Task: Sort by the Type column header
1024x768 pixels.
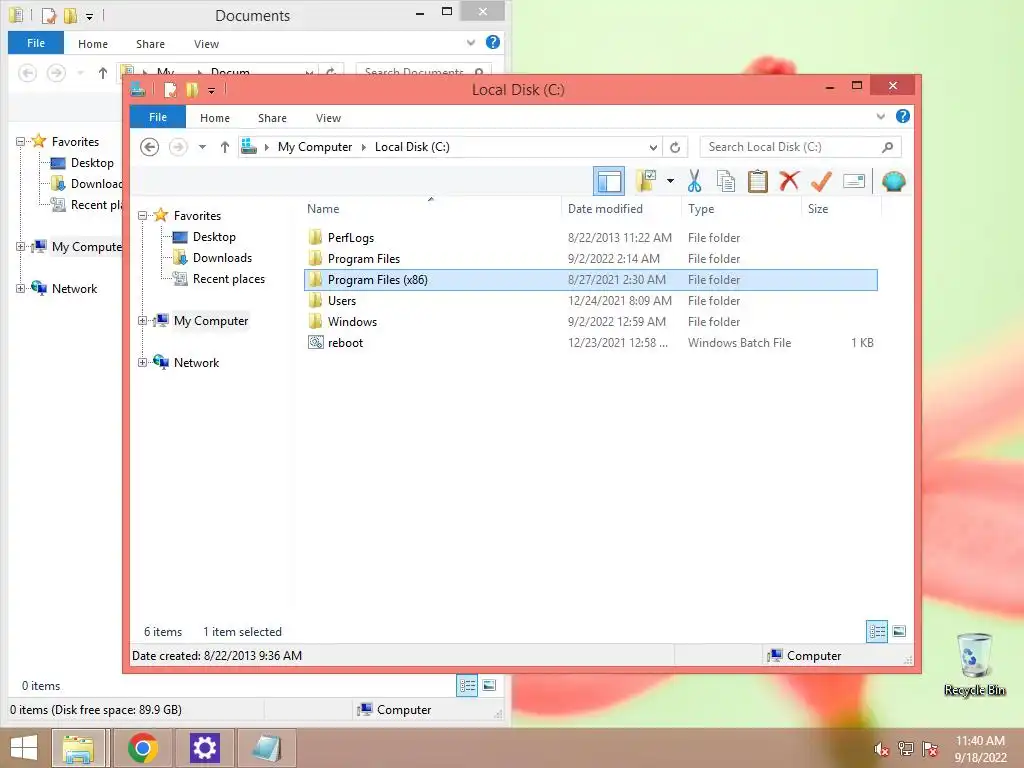Action: pos(741,209)
